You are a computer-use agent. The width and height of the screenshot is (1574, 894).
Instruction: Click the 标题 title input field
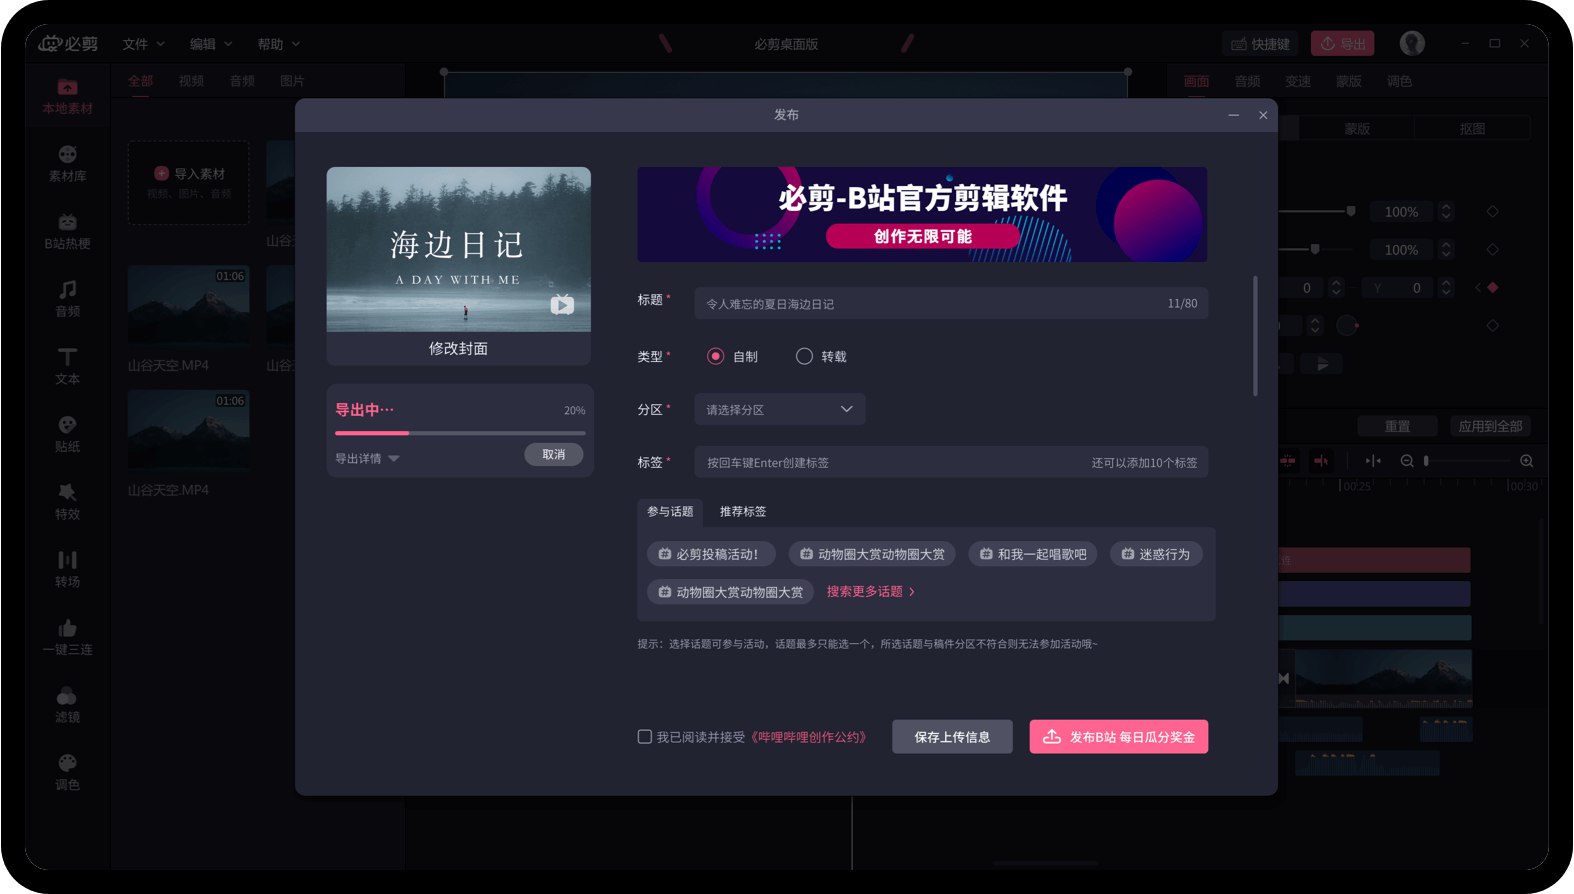(x=951, y=303)
